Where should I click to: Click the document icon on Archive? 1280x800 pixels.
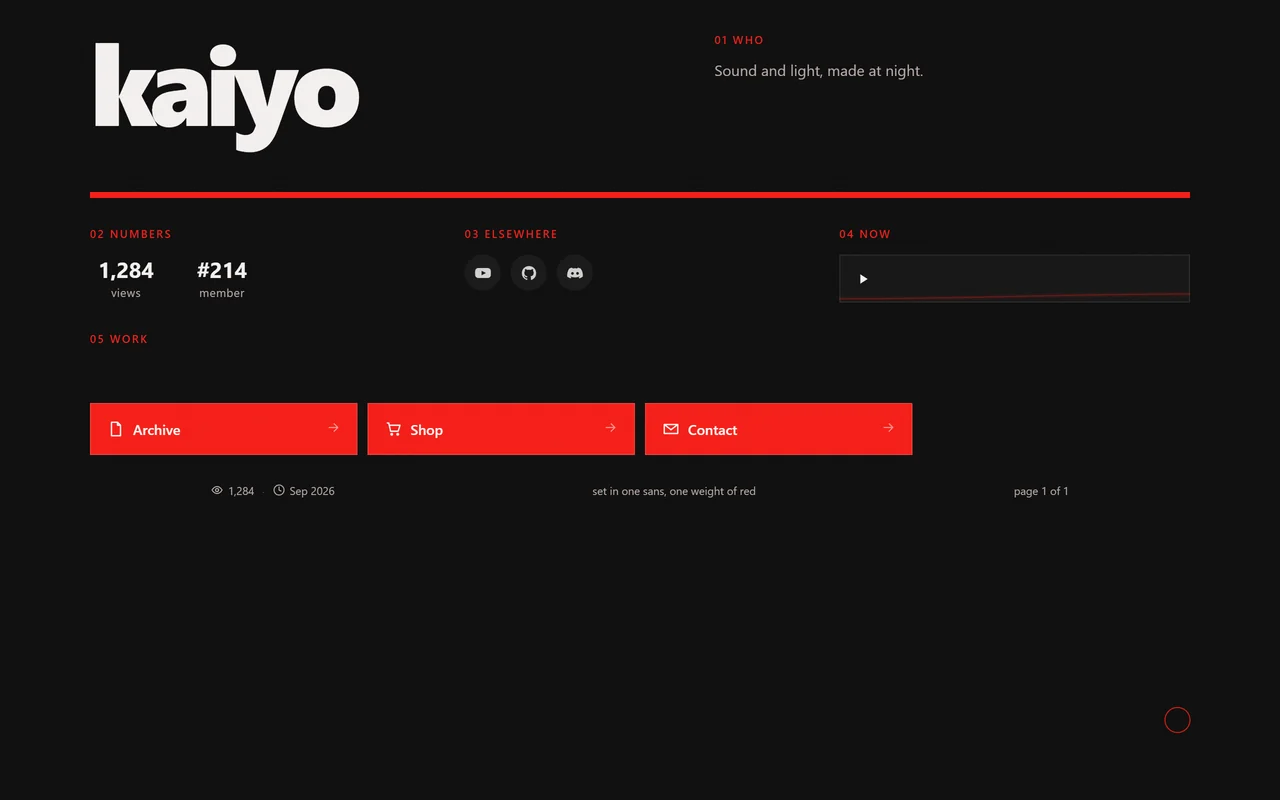[x=116, y=429]
